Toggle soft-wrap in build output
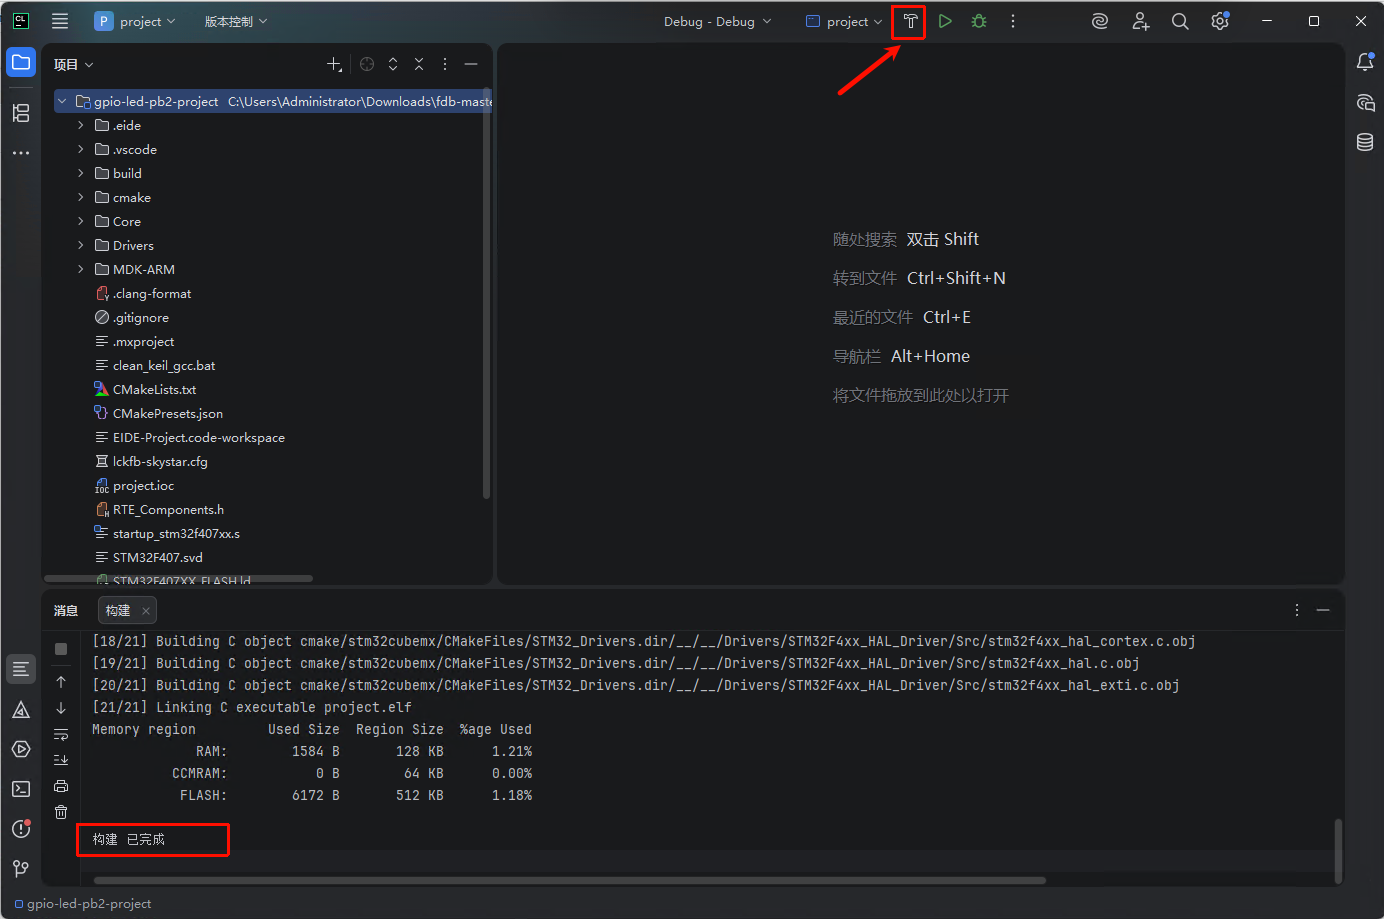Viewport: 1384px width, 919px height. point(61,734)
